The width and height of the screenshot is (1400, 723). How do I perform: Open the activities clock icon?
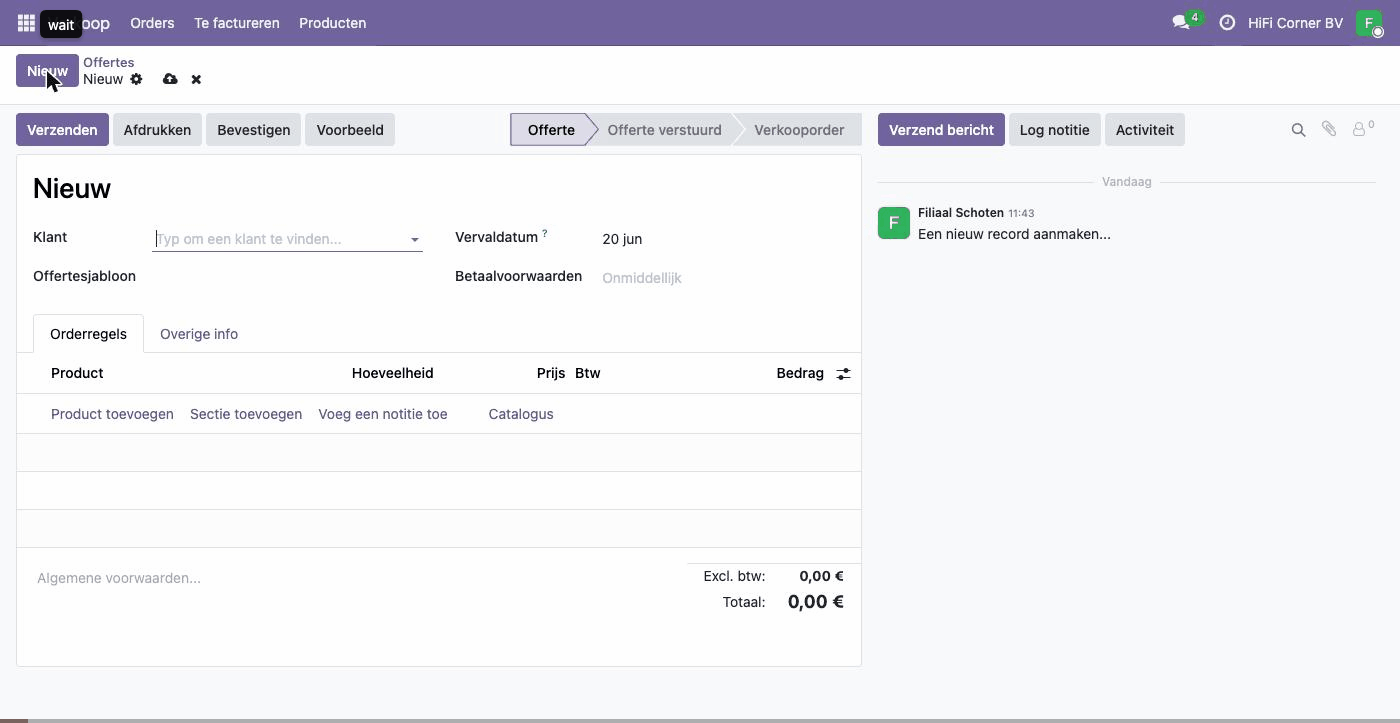(1227, 22)
